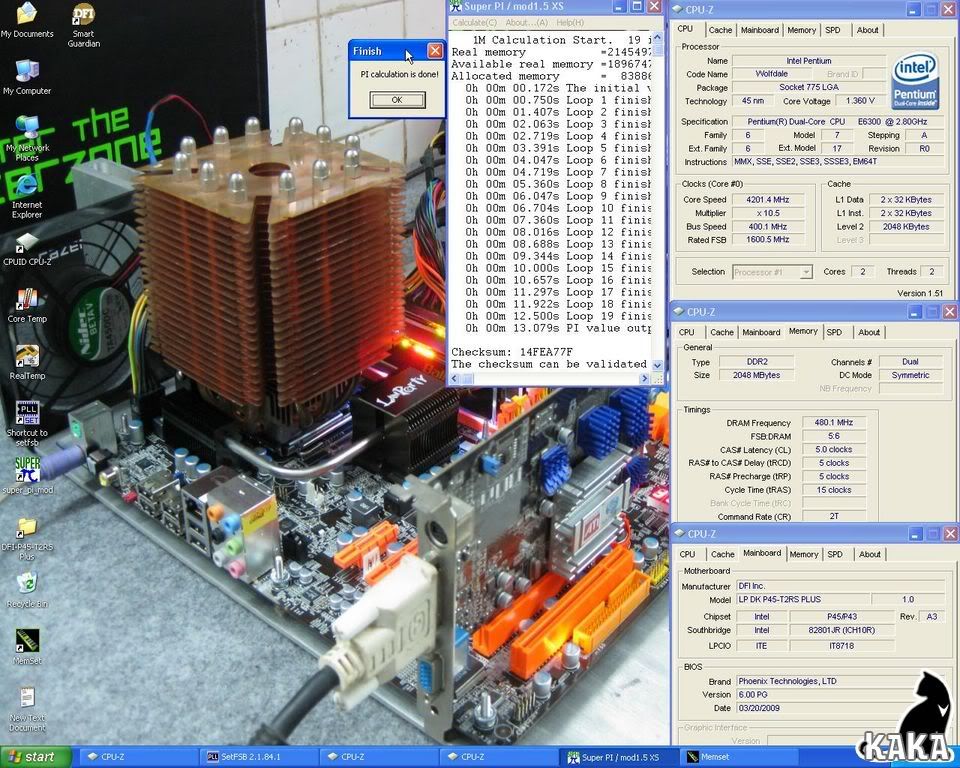The image size is (960, 768).
Task: Open the About menu in Super PI
Action: coord(527,23)
